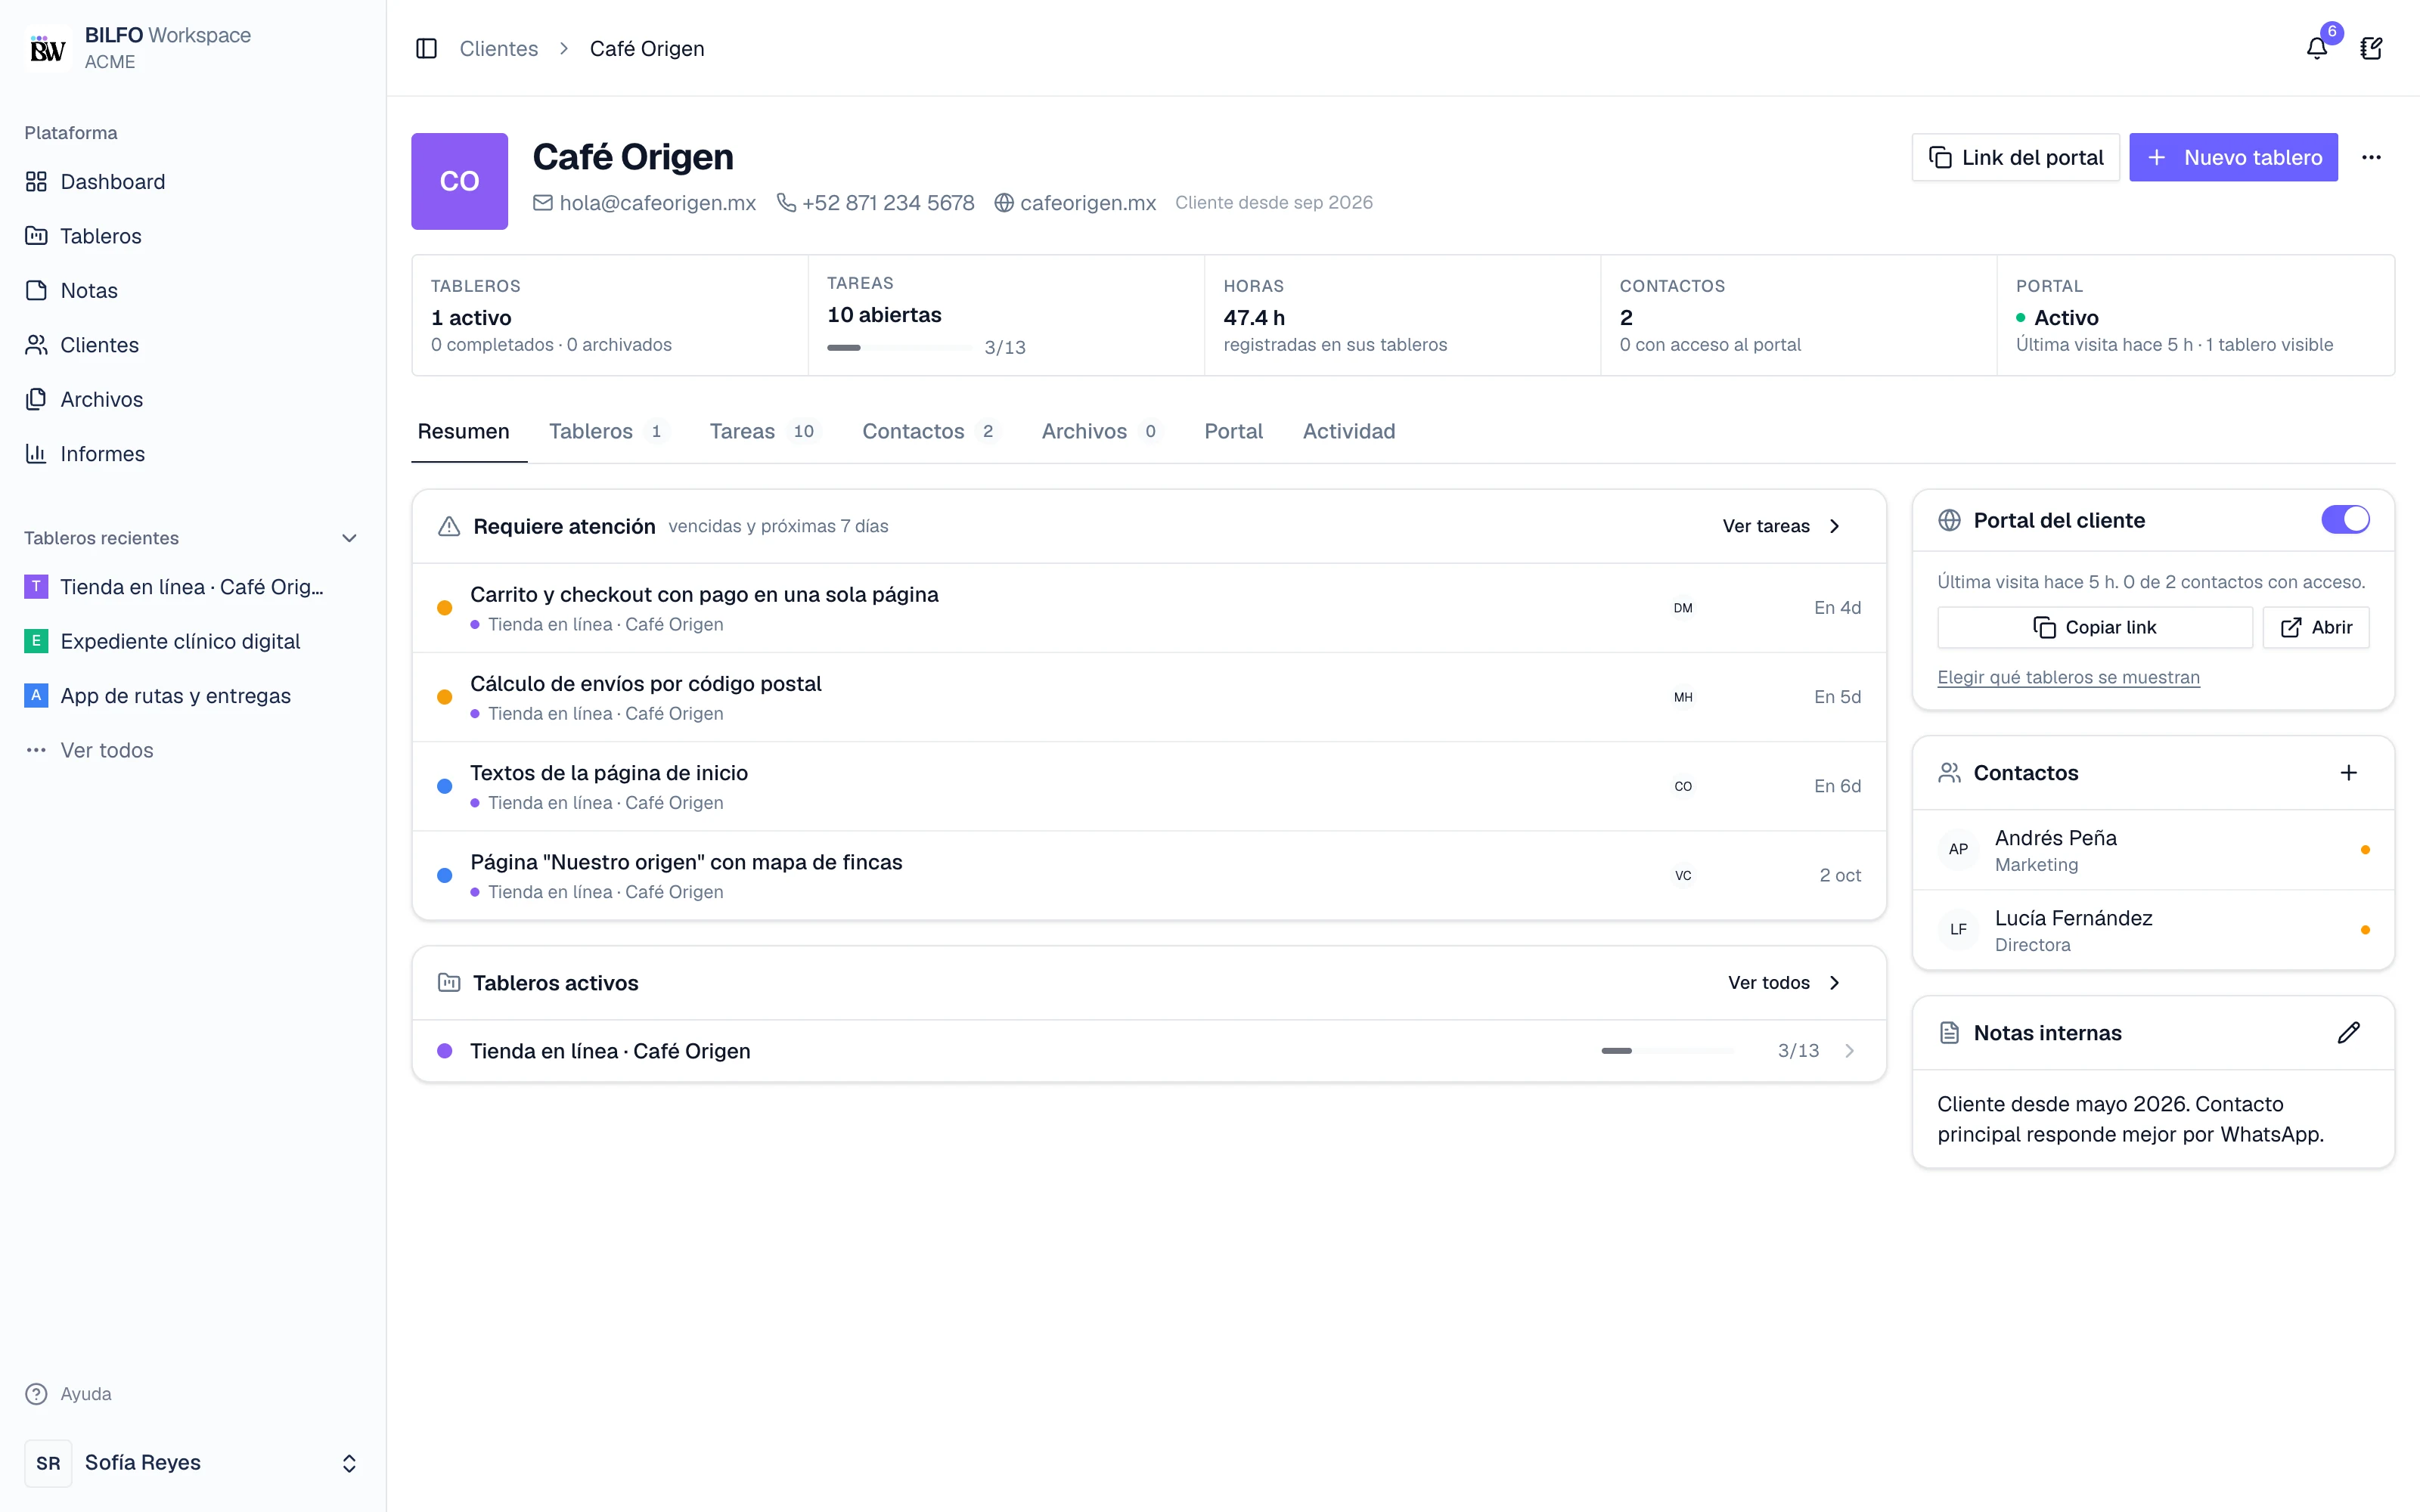Open the Contactos tab
The height and width of the screenshot is (1512, 2420).
pos(932,431)
